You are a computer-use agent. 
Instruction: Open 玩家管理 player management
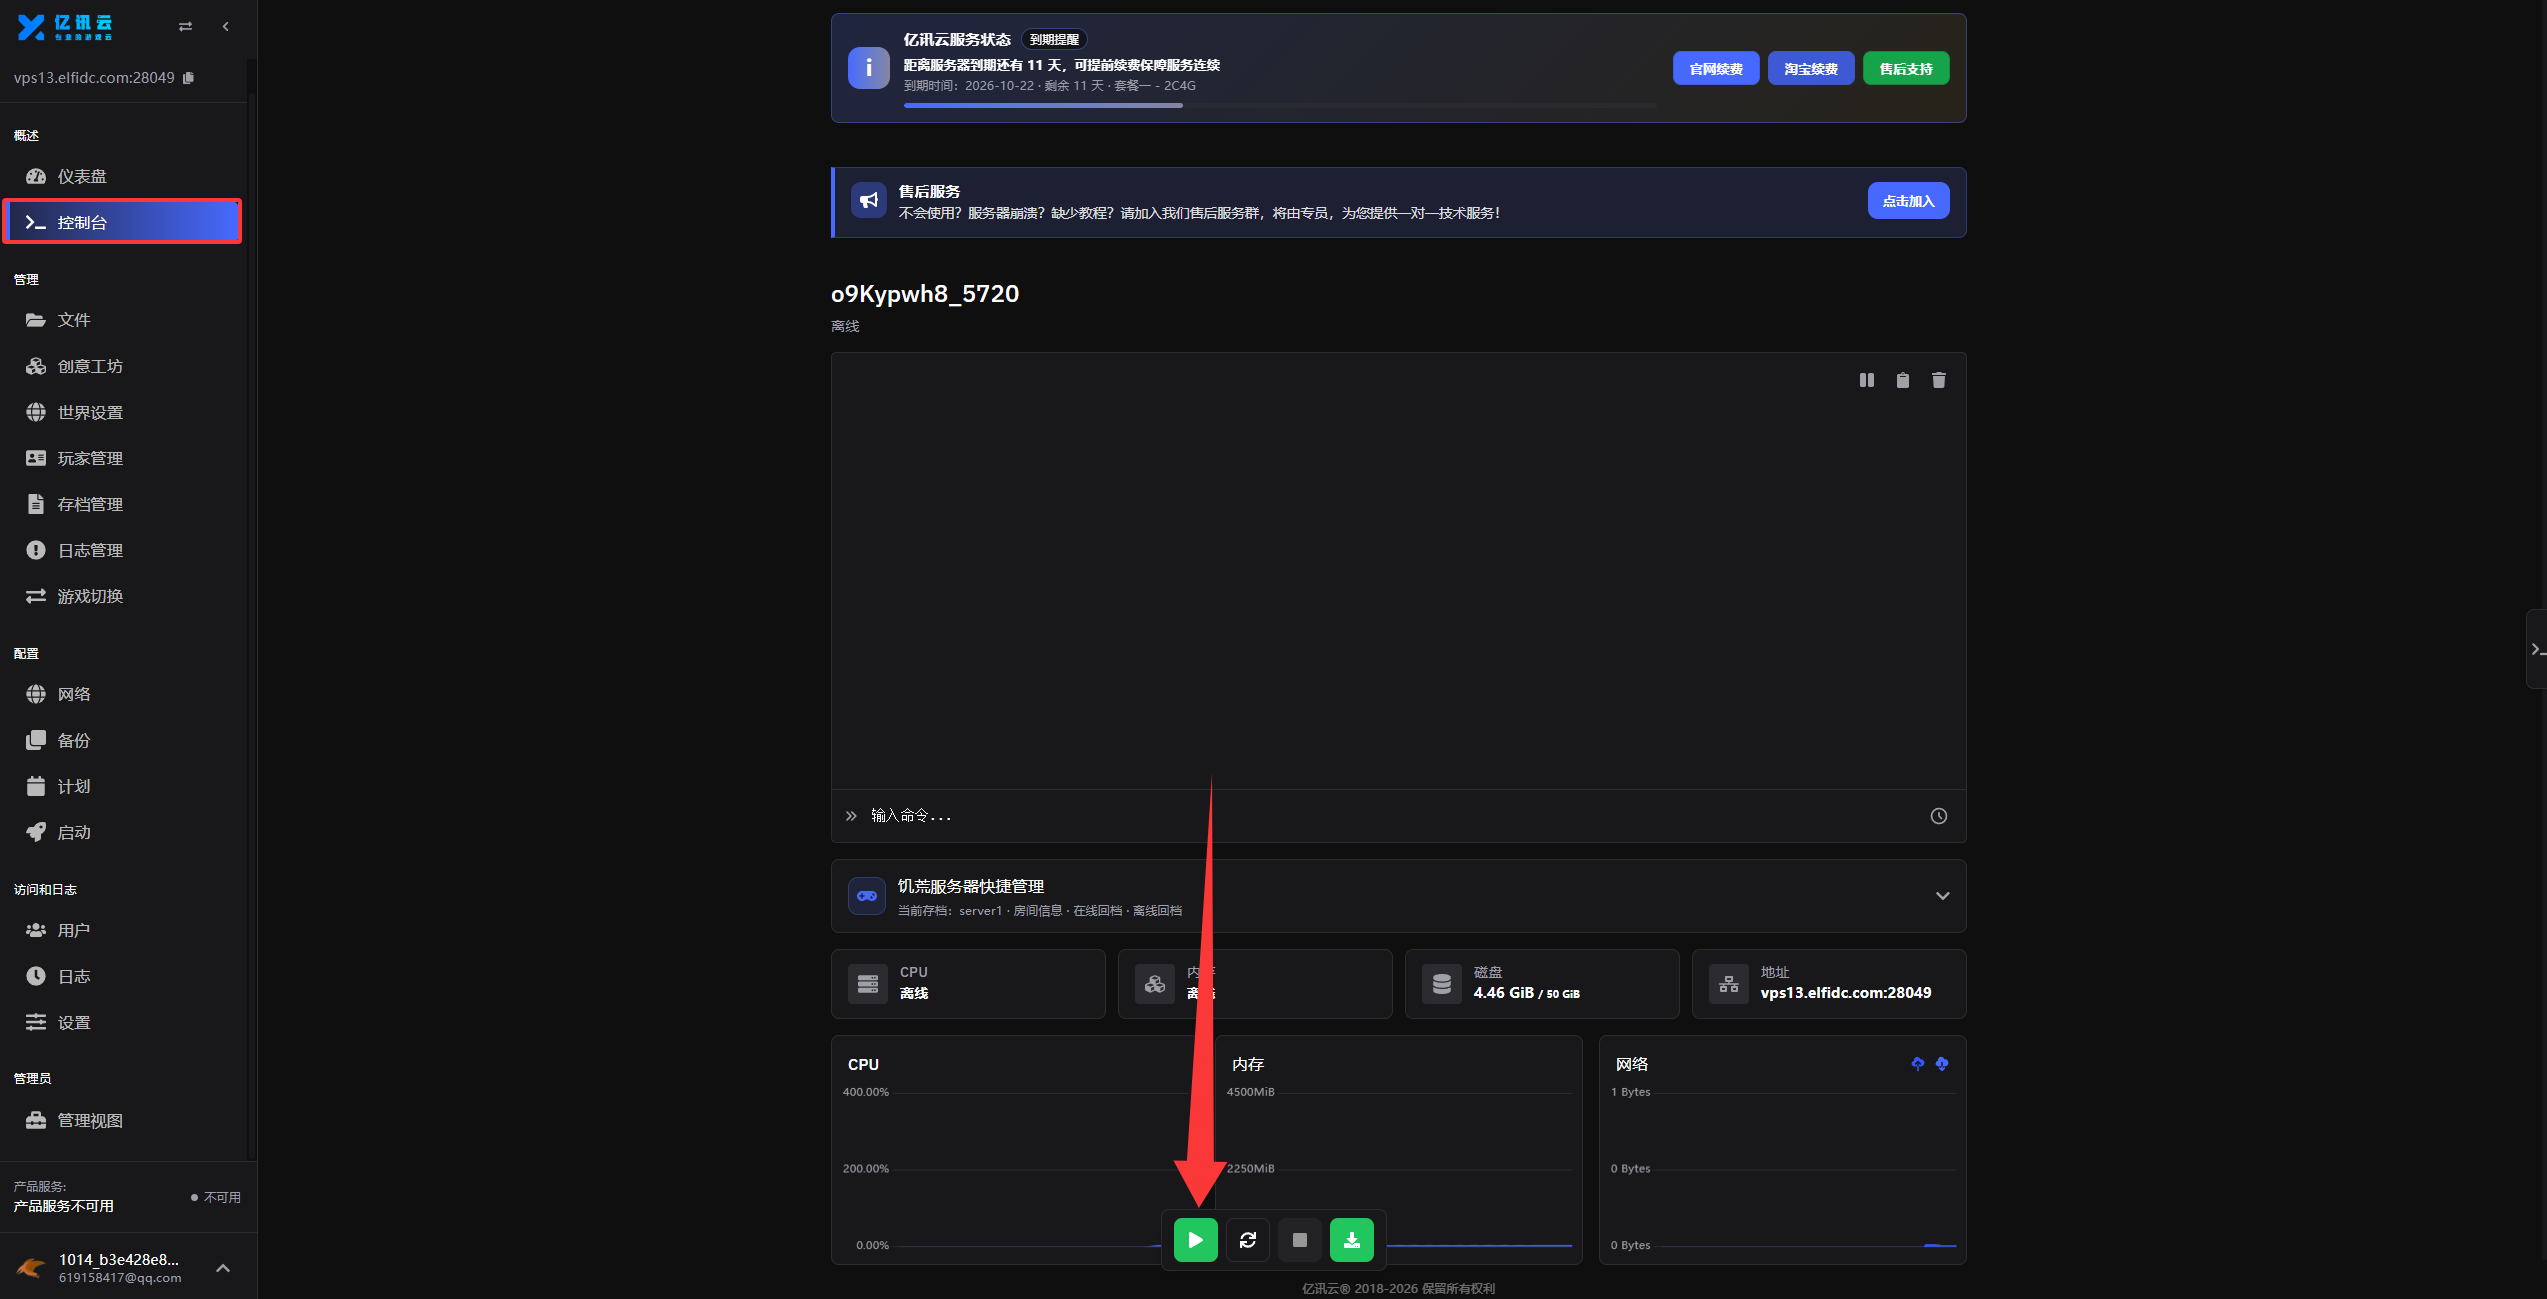[x=123, y=458]
